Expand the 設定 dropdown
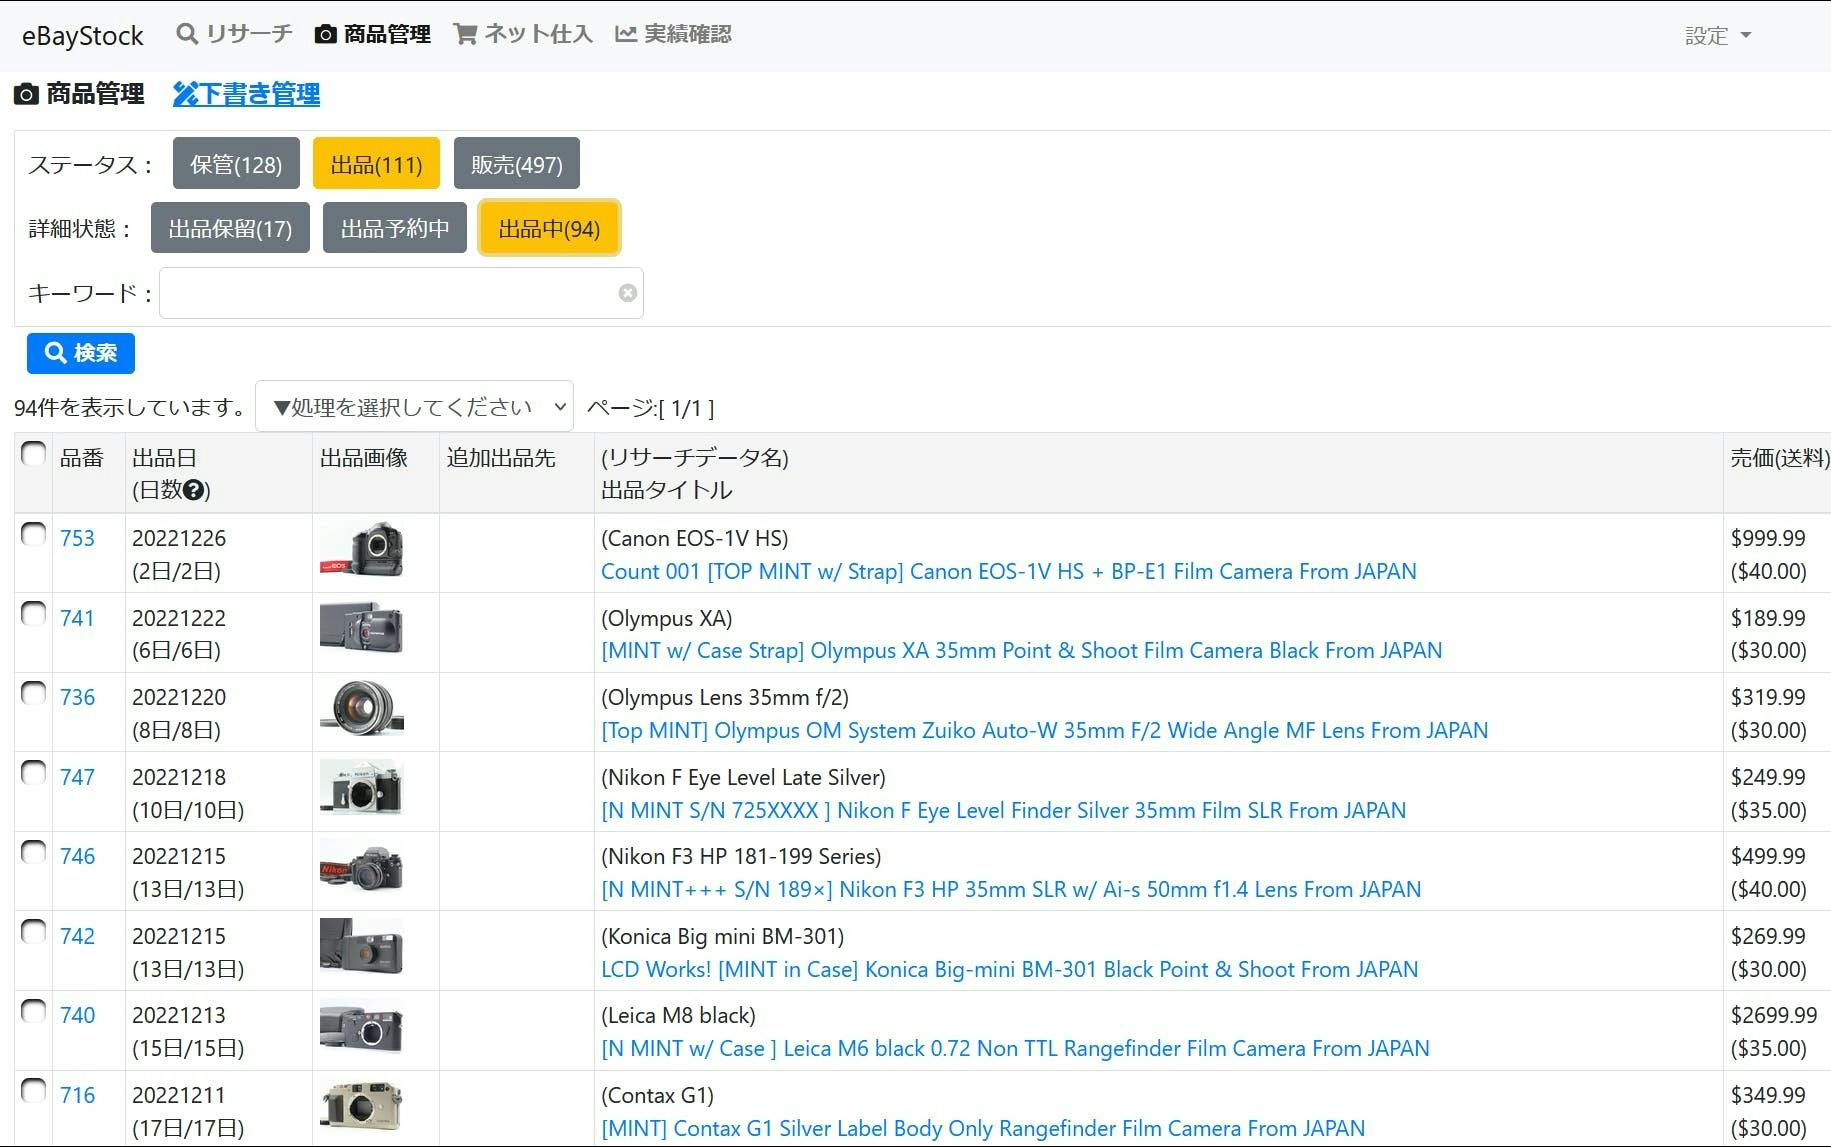 pyautogui.click(x=1718, y=36)
